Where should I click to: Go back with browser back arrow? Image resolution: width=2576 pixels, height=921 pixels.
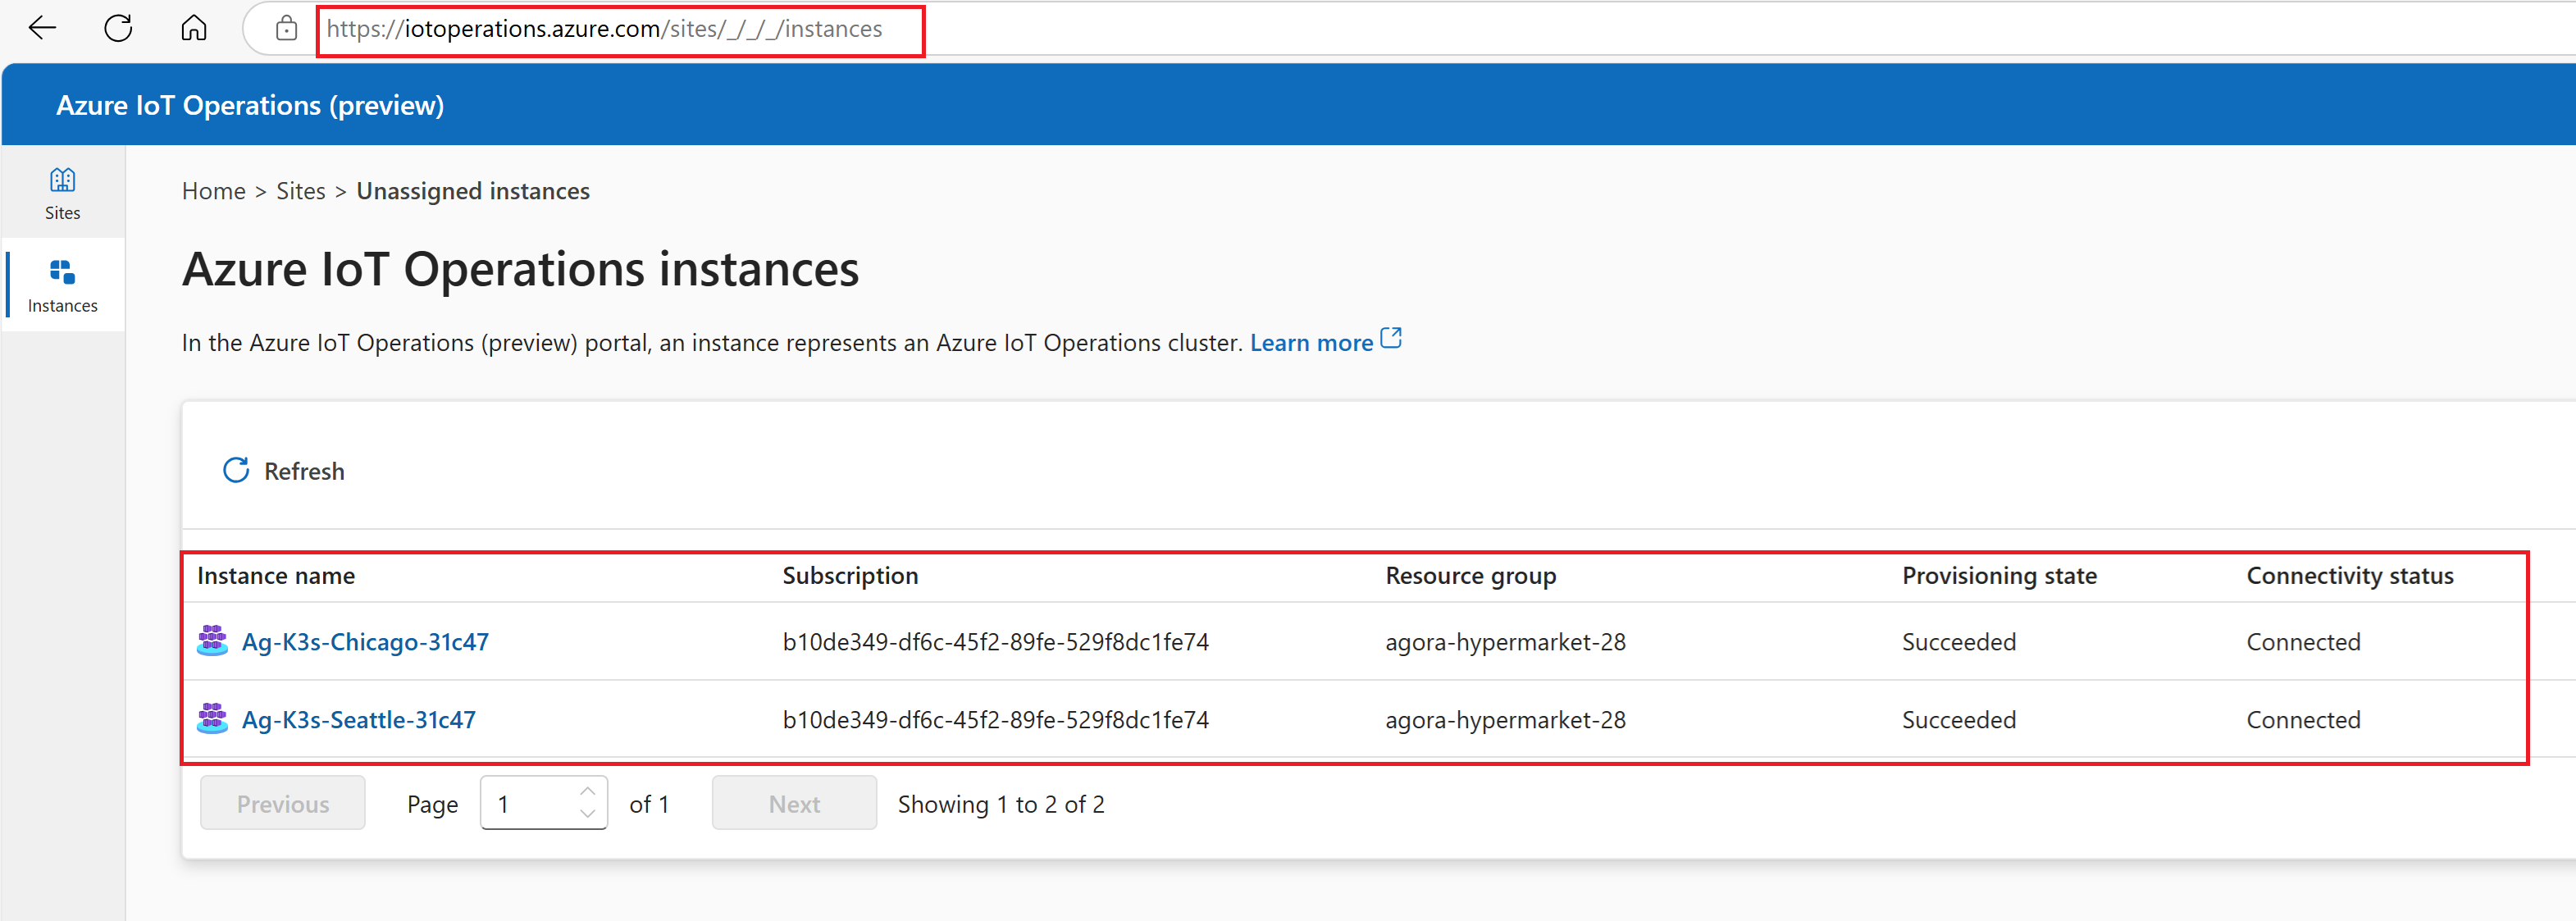[42, 28]
